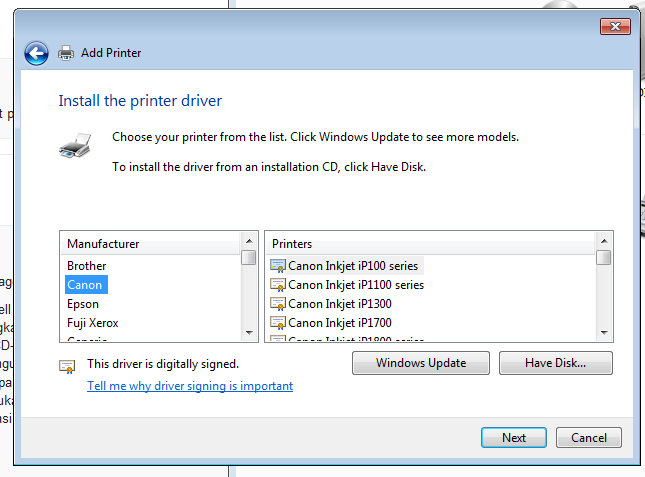Screen dimensions: 645x477
Task: Select Brother in the Manufacturer list
Action: coord(86,266)
